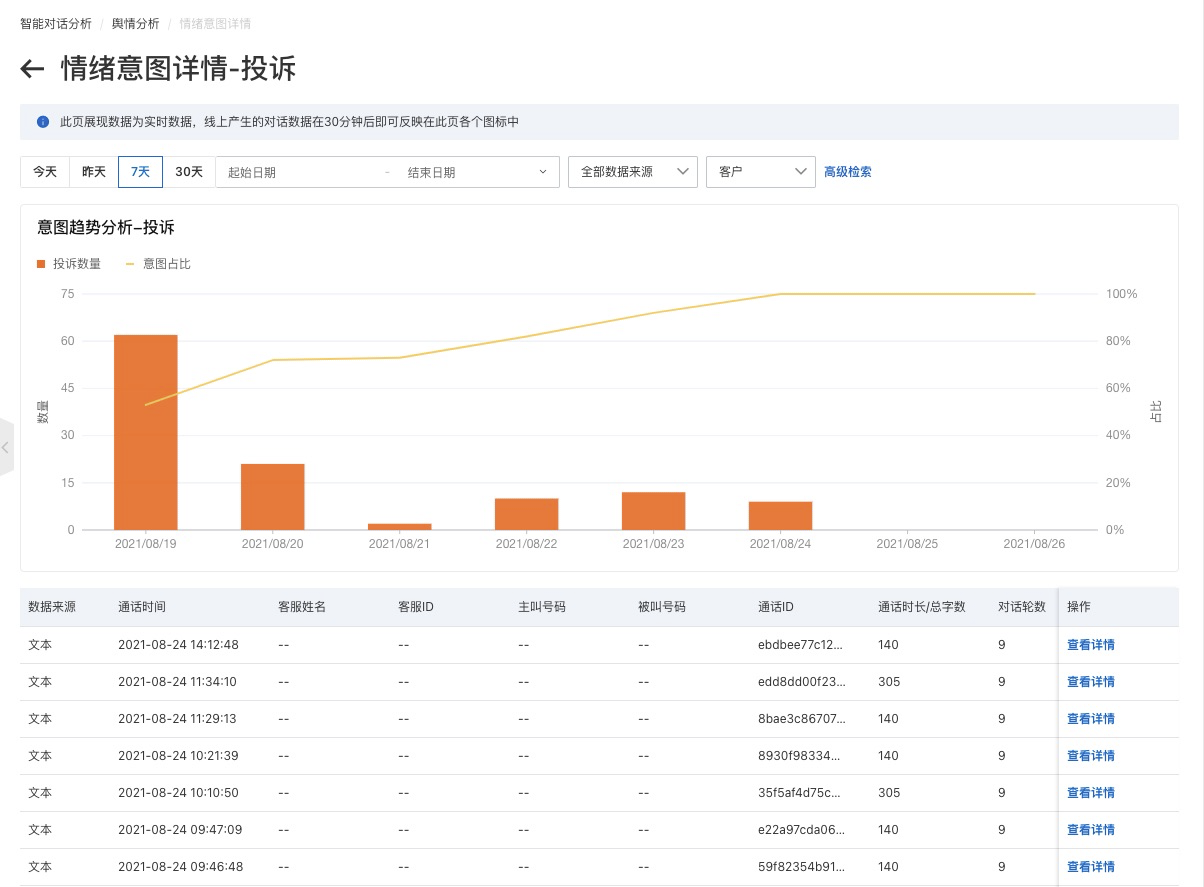Click the 起始日期 input field
The width and height of the screenshot is (1204, 887).
300,172
